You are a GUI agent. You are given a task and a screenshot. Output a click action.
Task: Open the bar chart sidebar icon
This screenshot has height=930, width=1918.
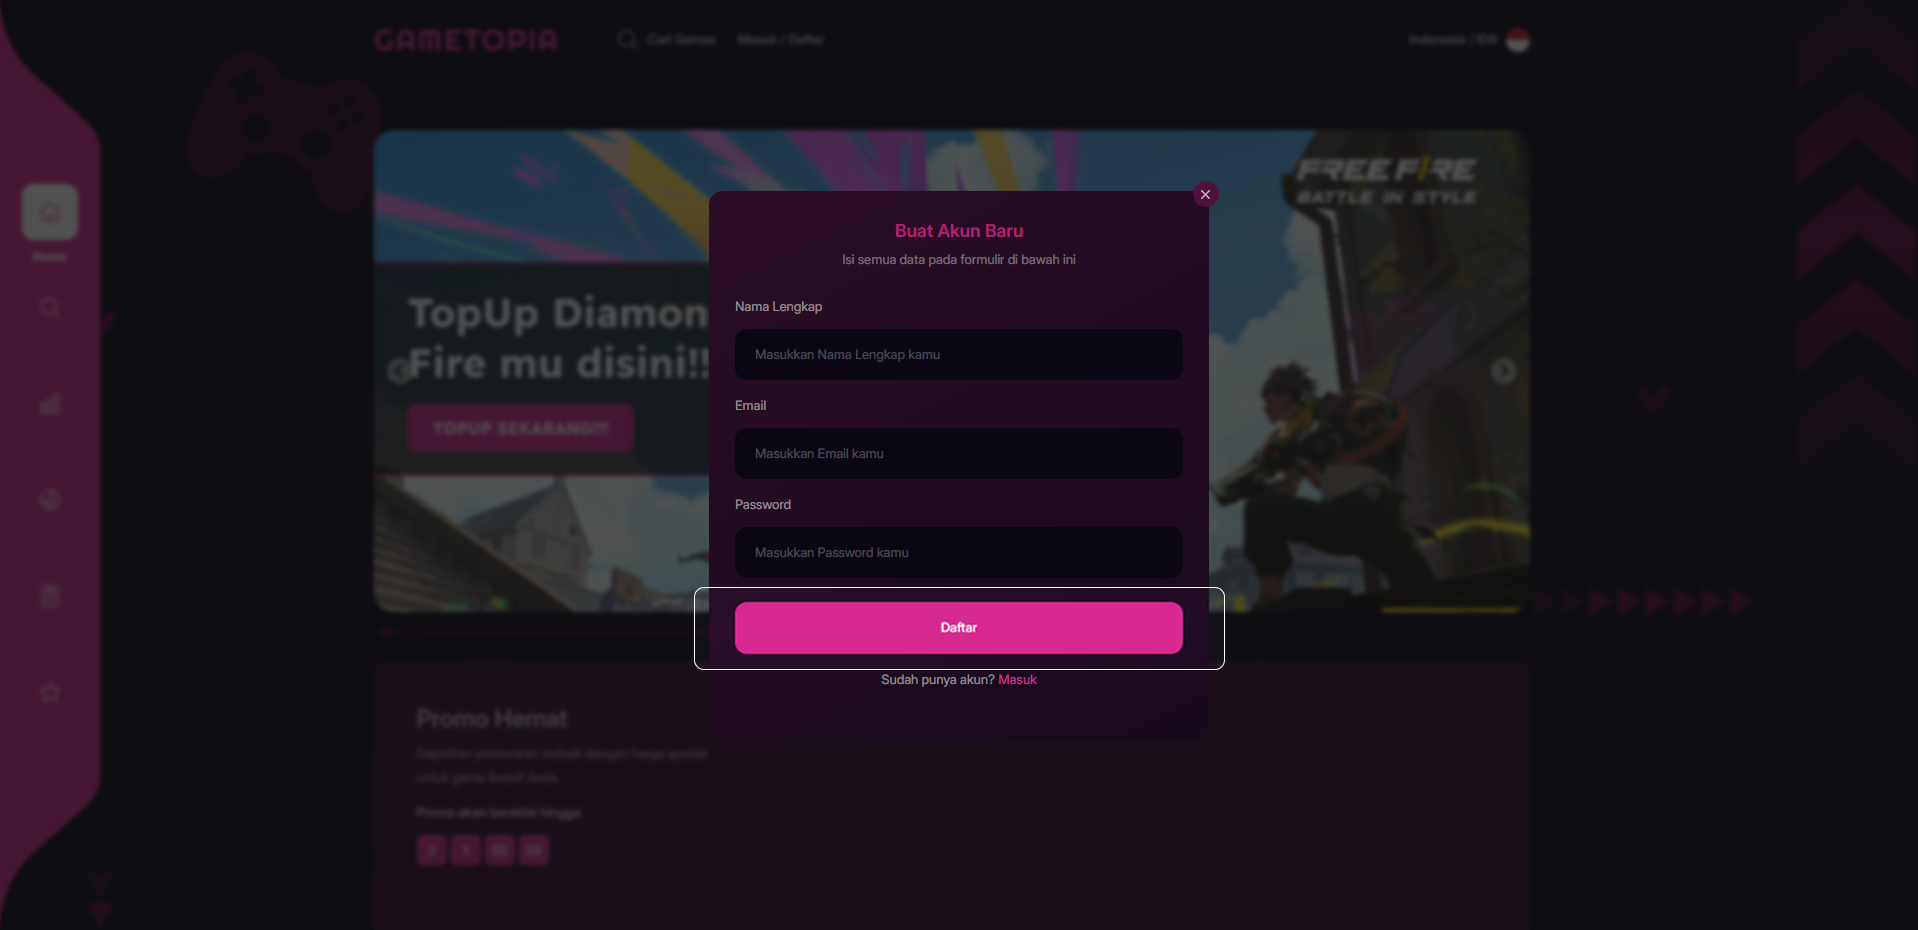coord(50,404)
